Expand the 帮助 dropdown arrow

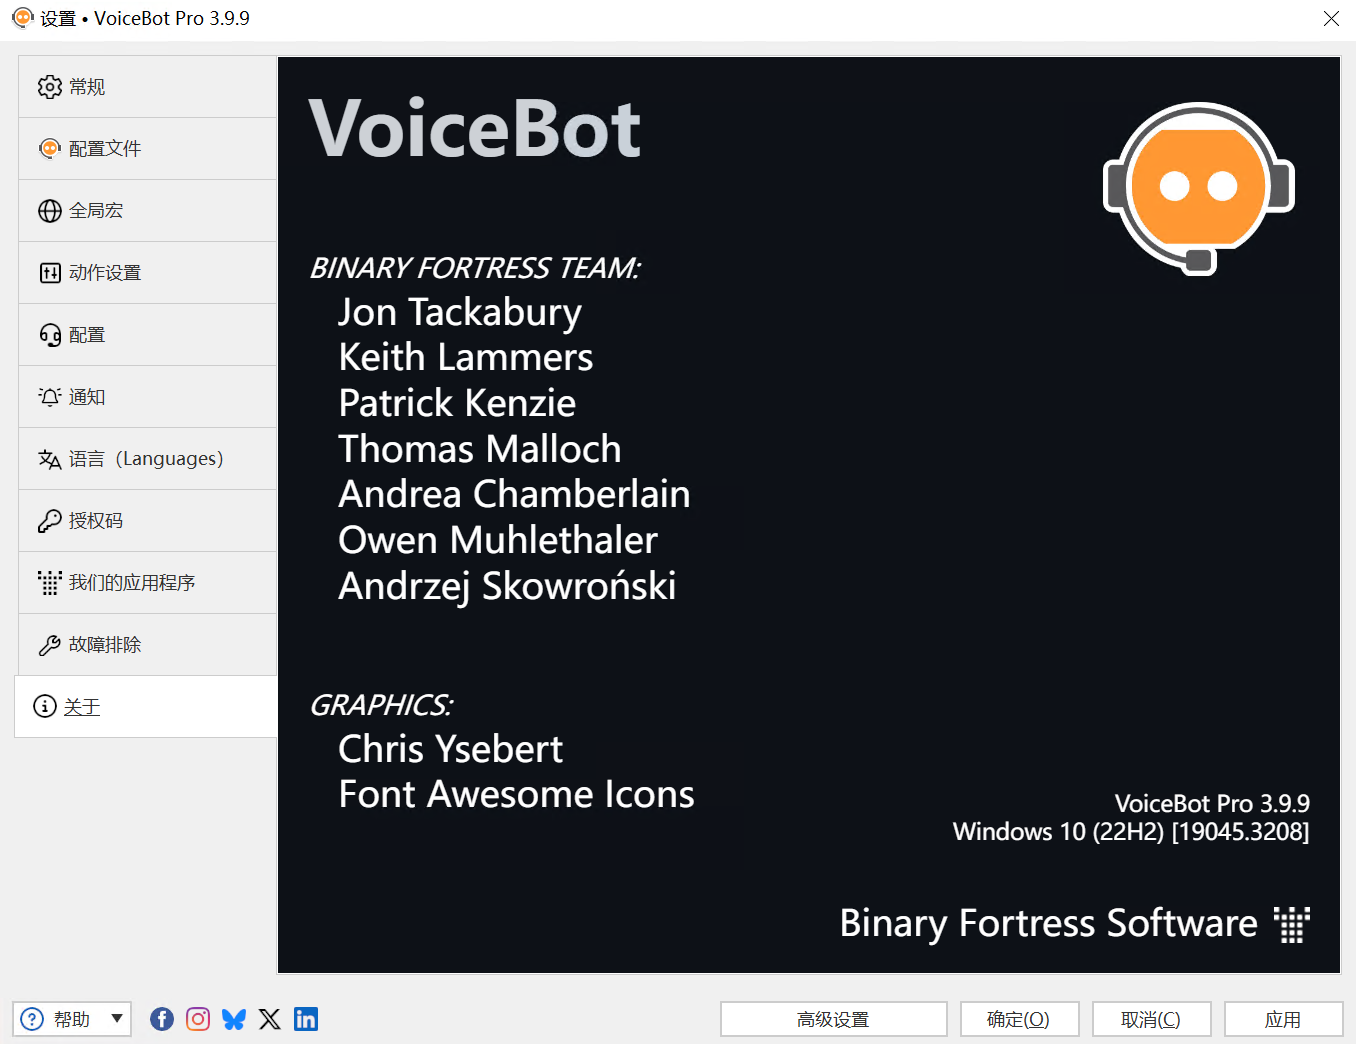click(x=117, y=1019)
